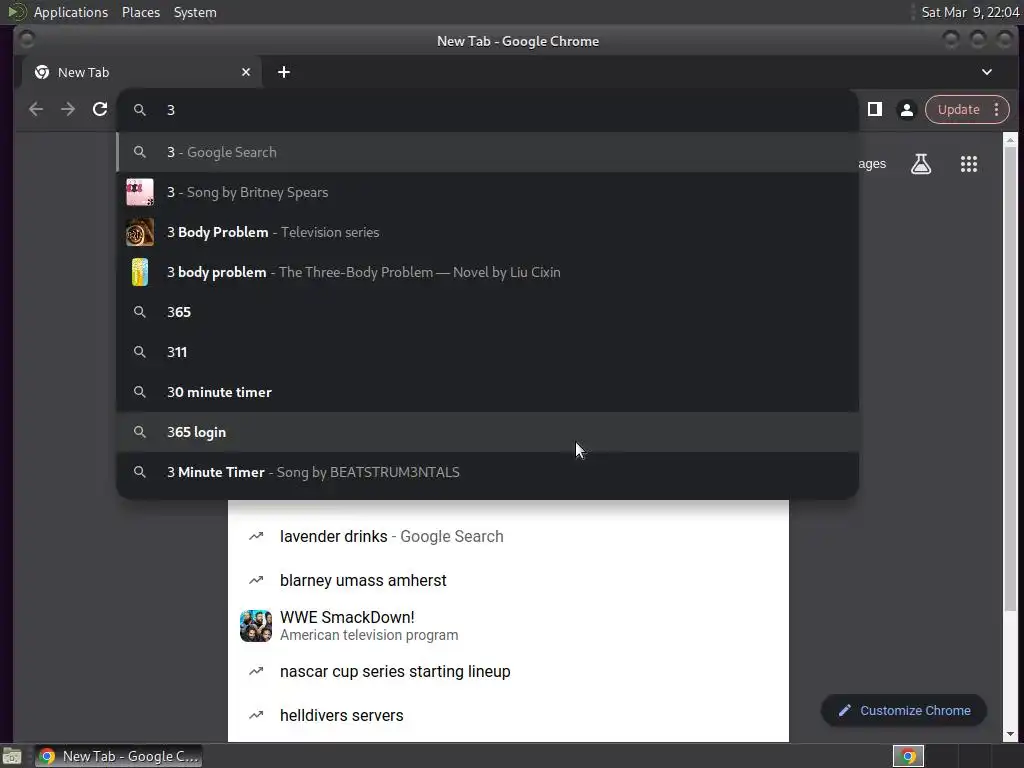Choose the '30 minute timer' suggestion

(487, 392)
